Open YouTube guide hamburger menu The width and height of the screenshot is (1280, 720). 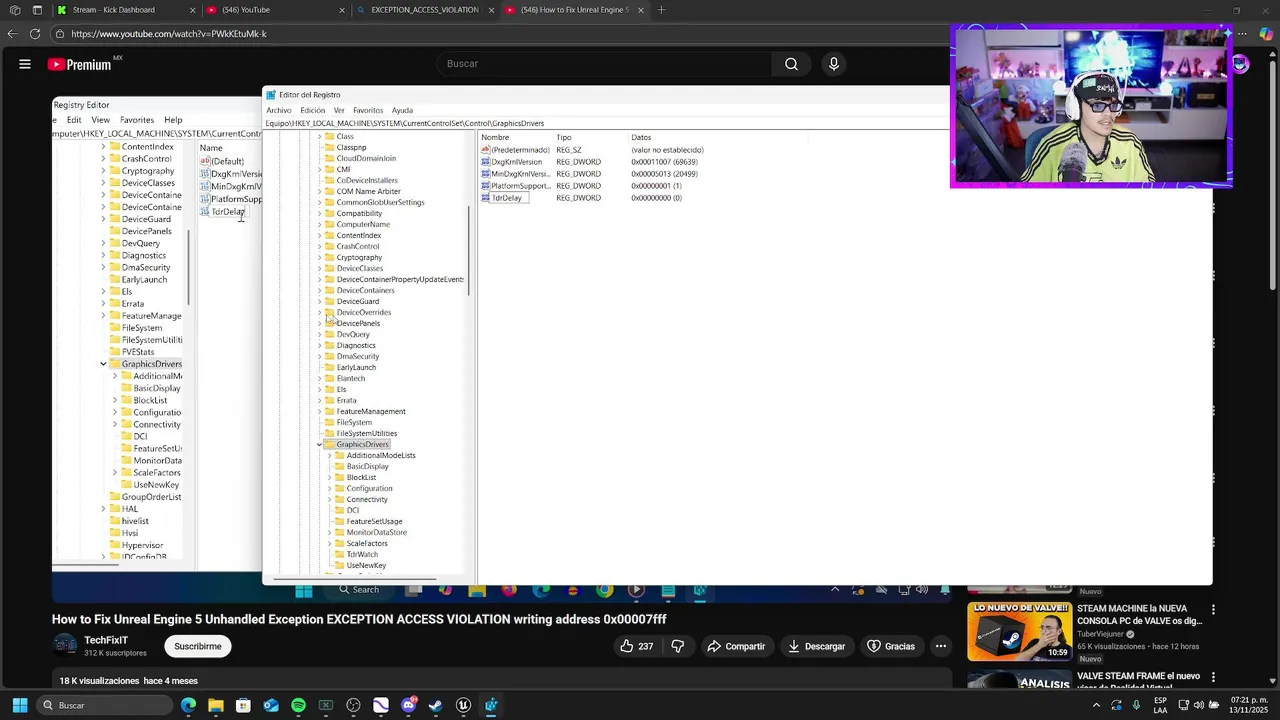25,64
